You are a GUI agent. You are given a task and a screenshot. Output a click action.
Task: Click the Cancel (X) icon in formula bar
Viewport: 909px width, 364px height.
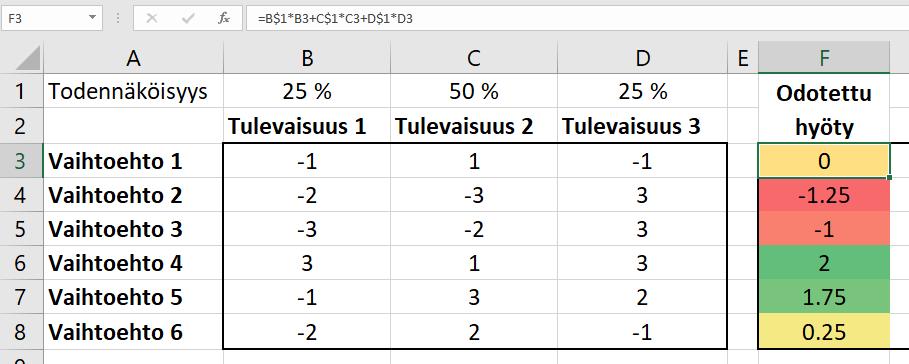click(152, 19)
